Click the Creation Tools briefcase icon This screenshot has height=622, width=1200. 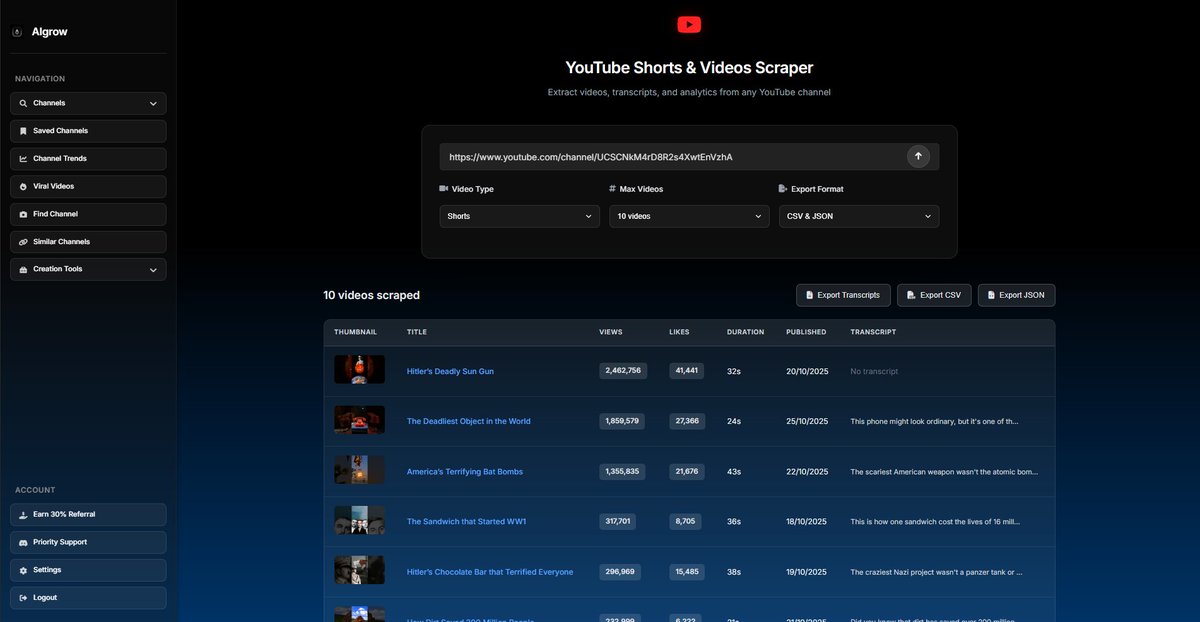coord(23,269)
